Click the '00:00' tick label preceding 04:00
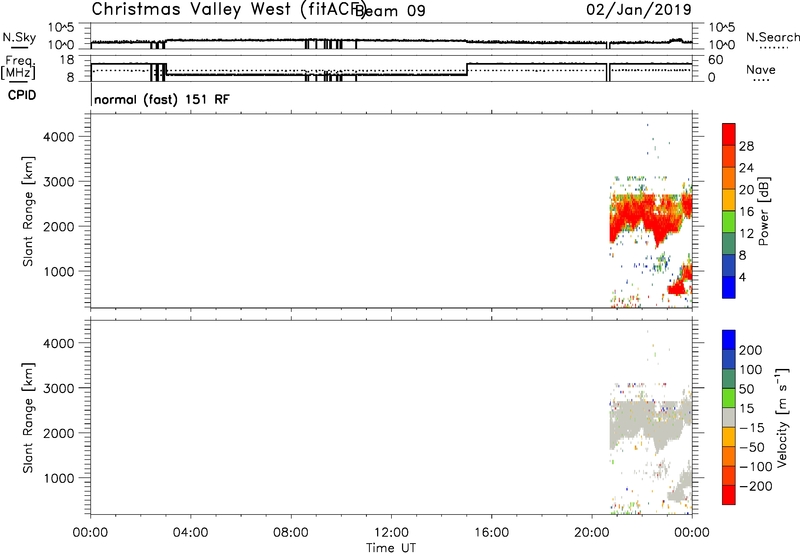 point(90,533)
